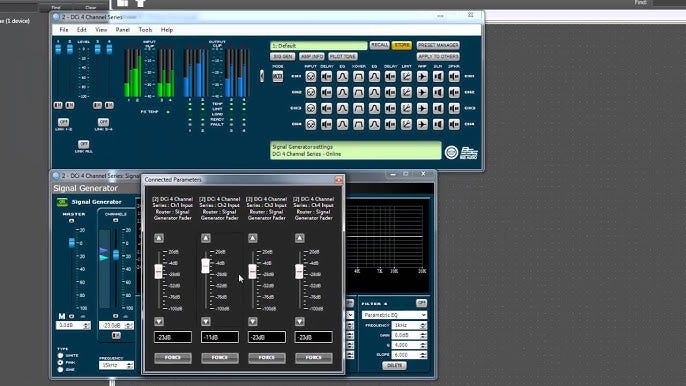Open the View menu

[101, 30]
